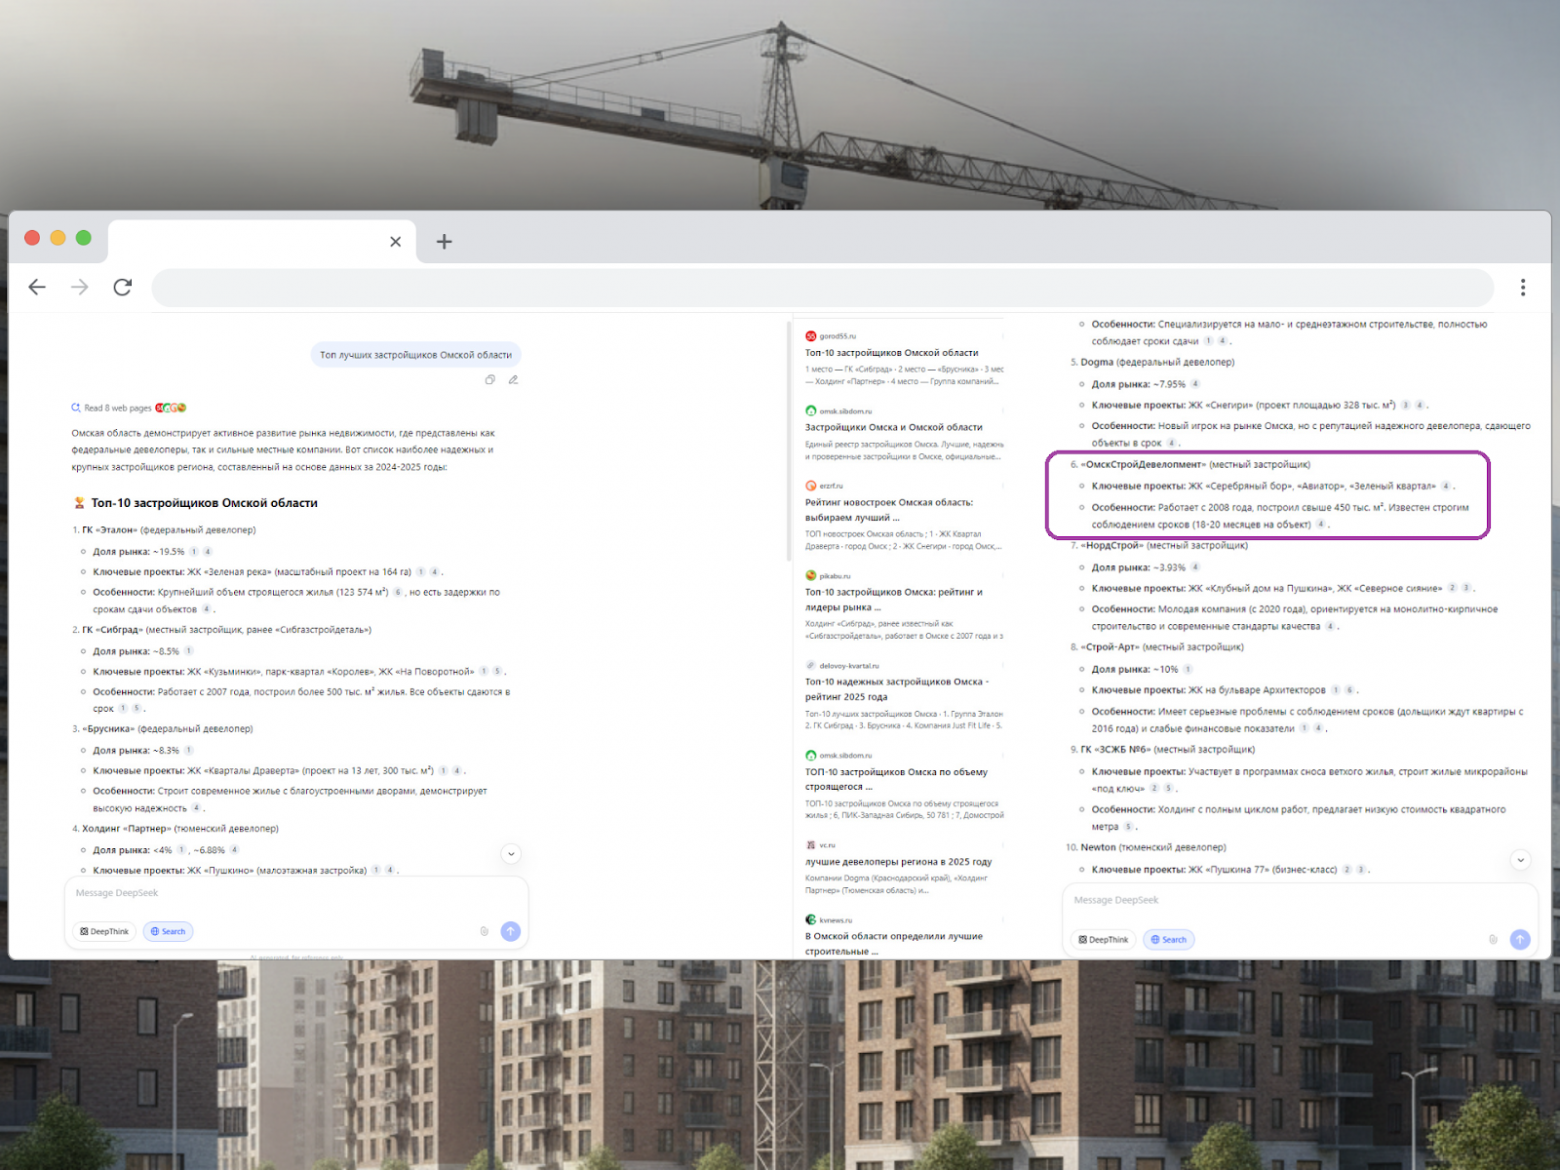Toggle the DeepThink mode in left chat input
1560x1170 pixels.
pos(103,931)
